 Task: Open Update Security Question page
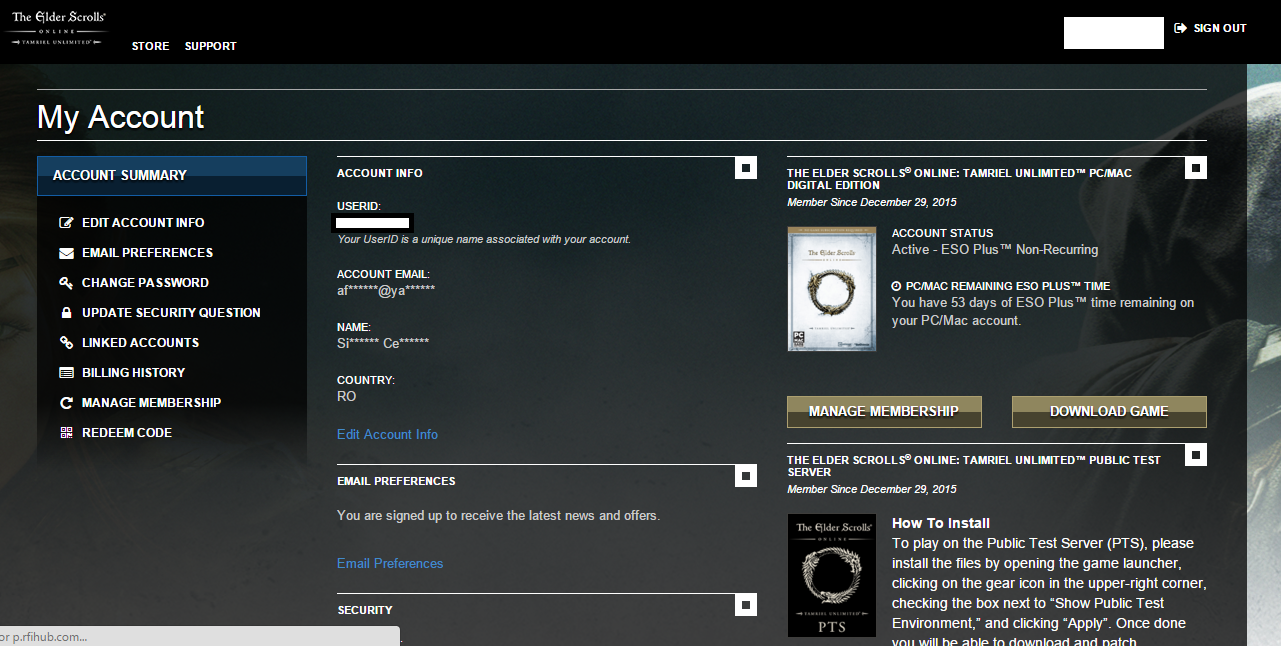point(171,313)
